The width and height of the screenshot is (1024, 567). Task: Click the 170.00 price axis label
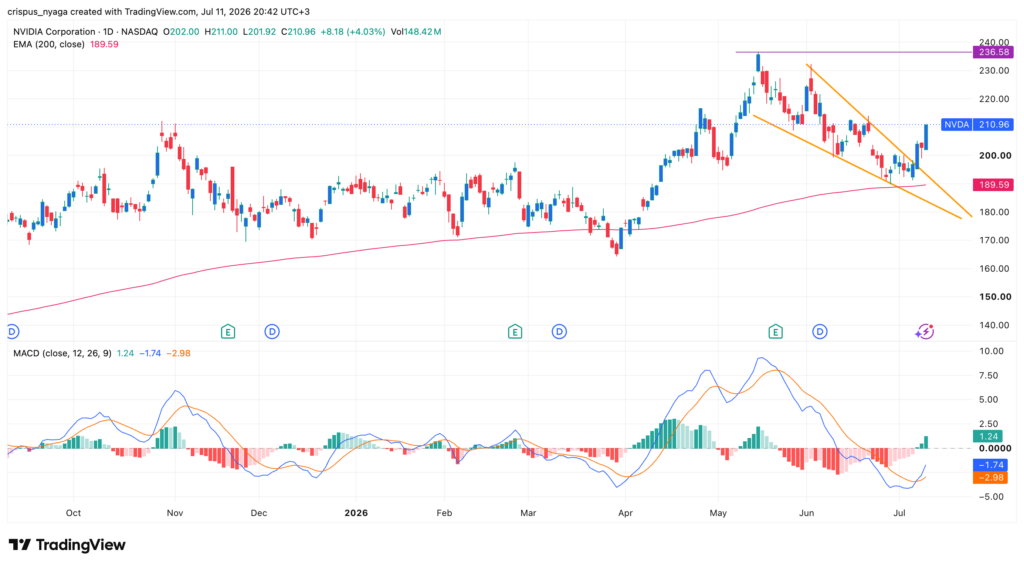[994, 240]
